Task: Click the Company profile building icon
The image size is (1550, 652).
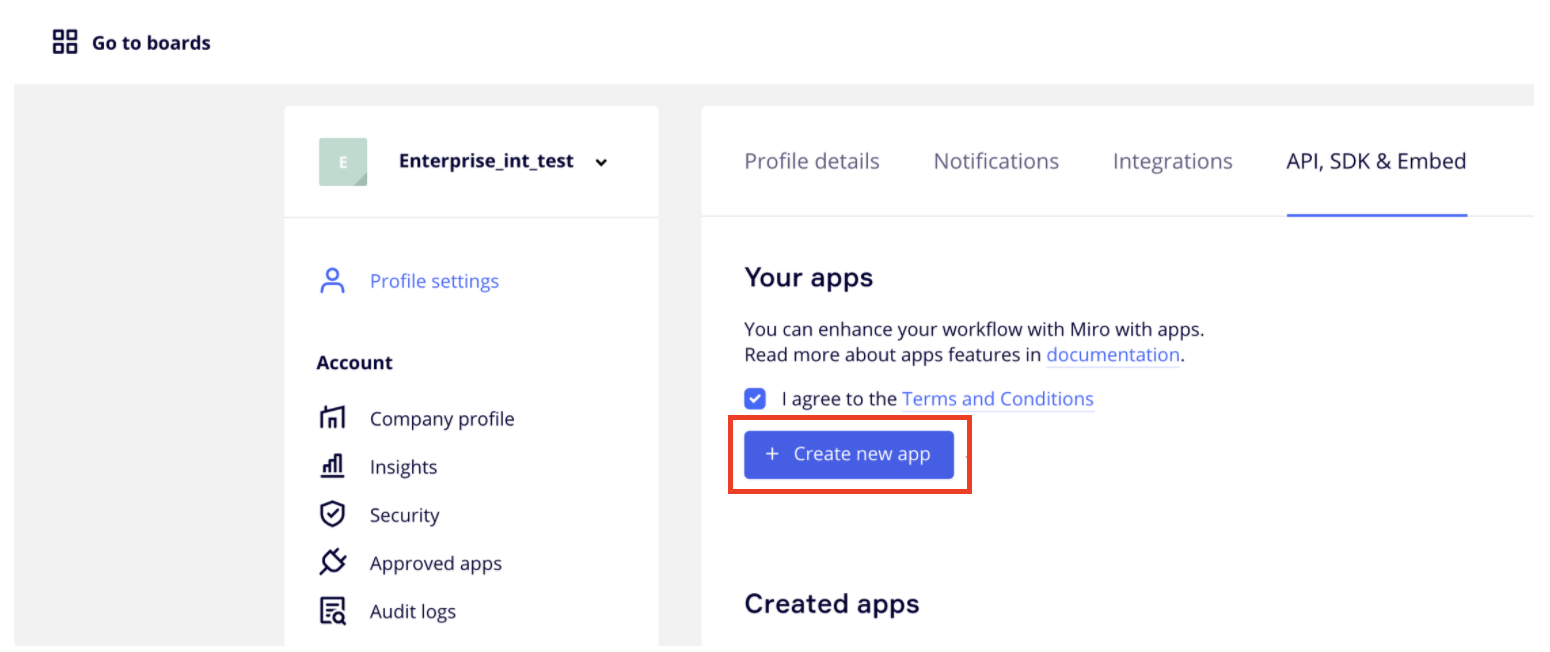Action: coord(332,418)
